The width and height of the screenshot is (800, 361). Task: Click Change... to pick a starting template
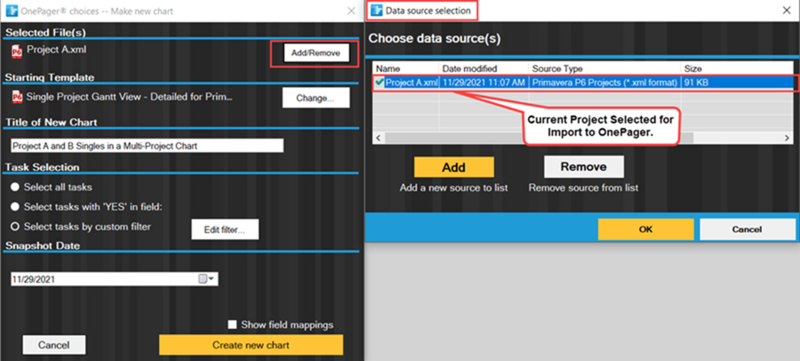click(x=316, y=98)
